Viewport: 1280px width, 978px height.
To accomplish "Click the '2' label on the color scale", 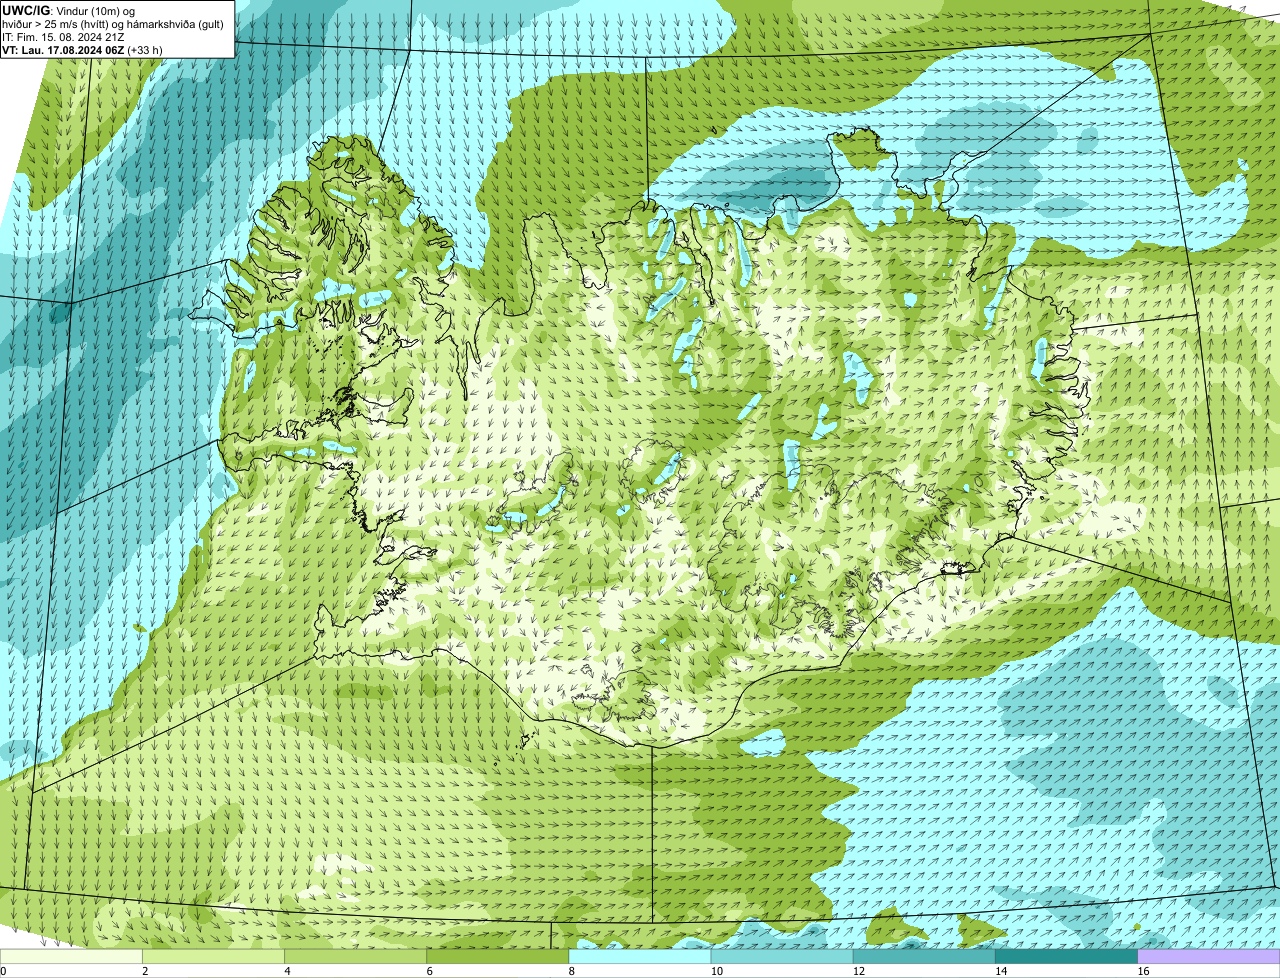I will pyautogui.click(x=145, y=971).
